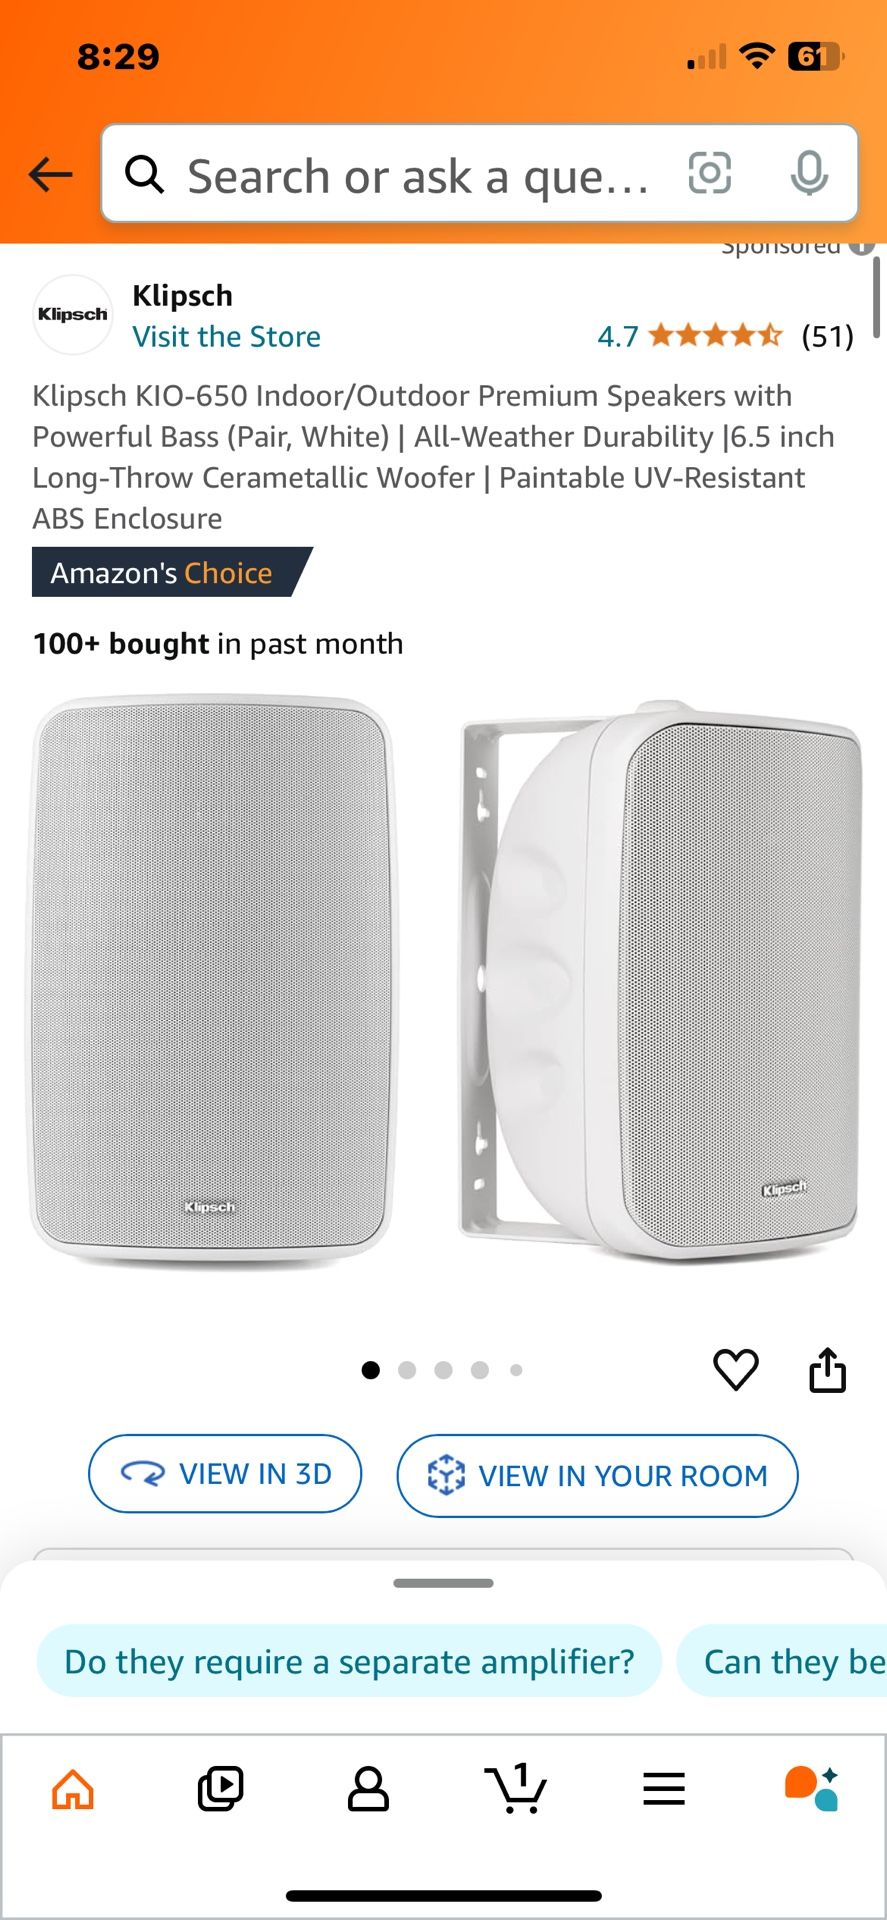Image resolution: width=887 pixels, height=1920 pixels.
Task: Open the 4.7 star ratings
Action: click(725, 336)
